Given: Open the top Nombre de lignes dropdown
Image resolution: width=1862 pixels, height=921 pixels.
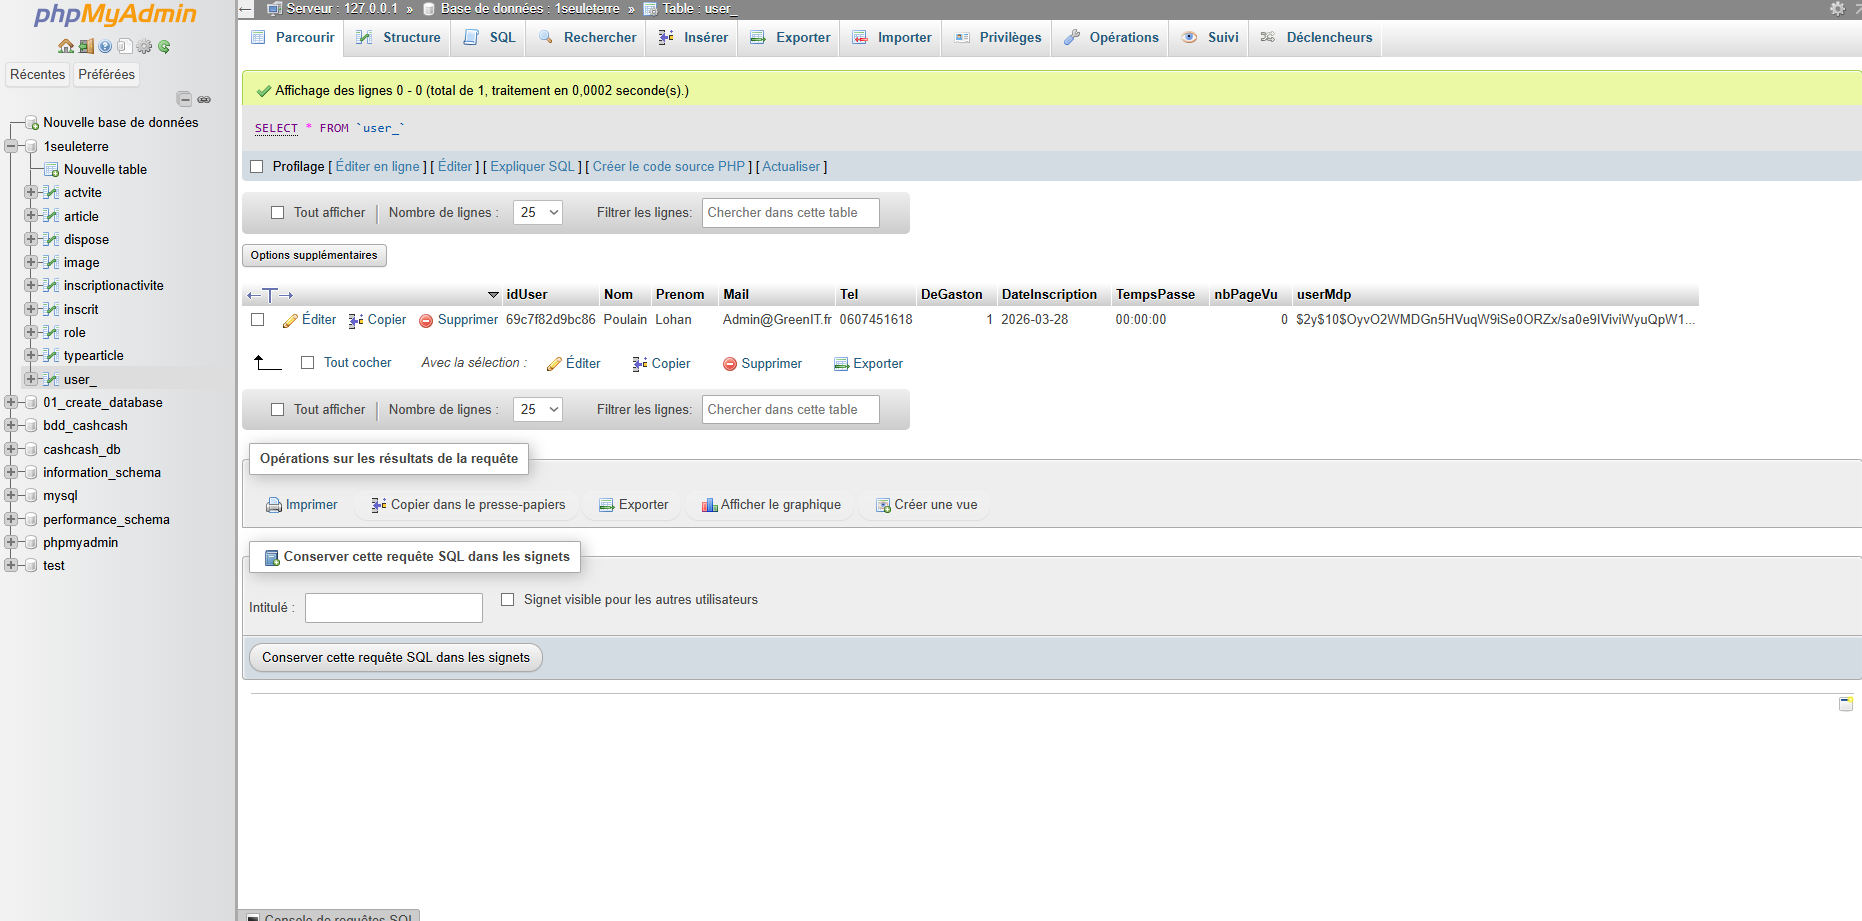Looking at the screenshot, I should coord(538,212).
